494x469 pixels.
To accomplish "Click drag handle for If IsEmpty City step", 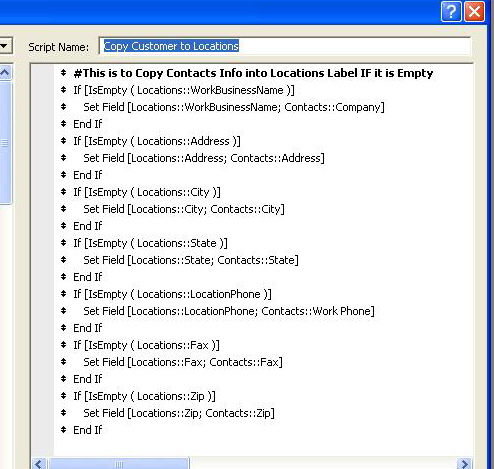I will coord(64,192).
